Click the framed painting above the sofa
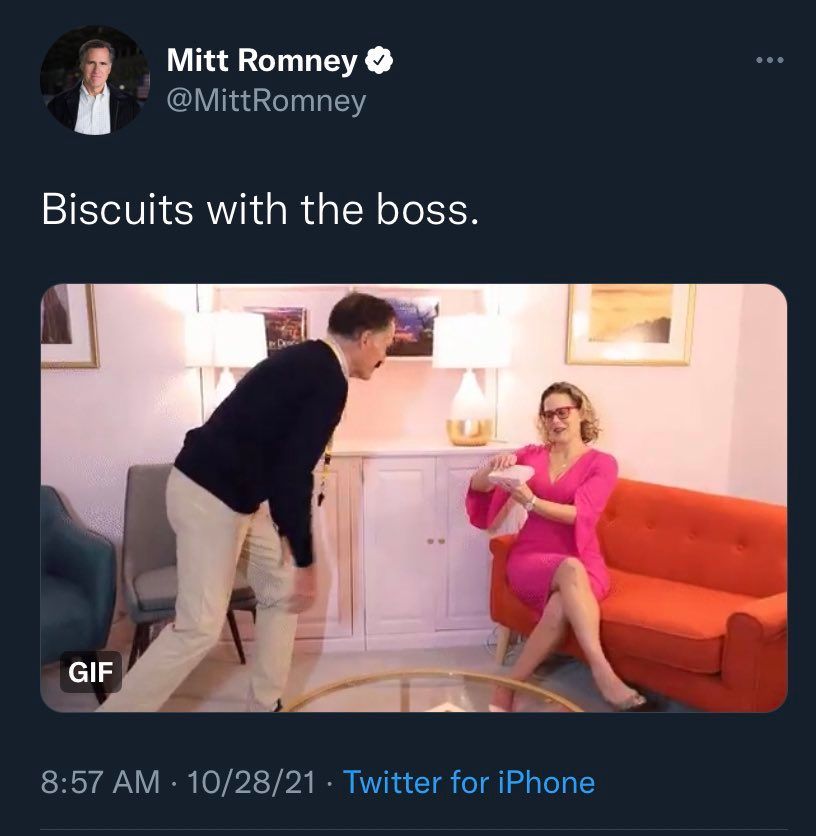Screen dimensions: 816x836 pyautogui.click(x=630, y=323)
